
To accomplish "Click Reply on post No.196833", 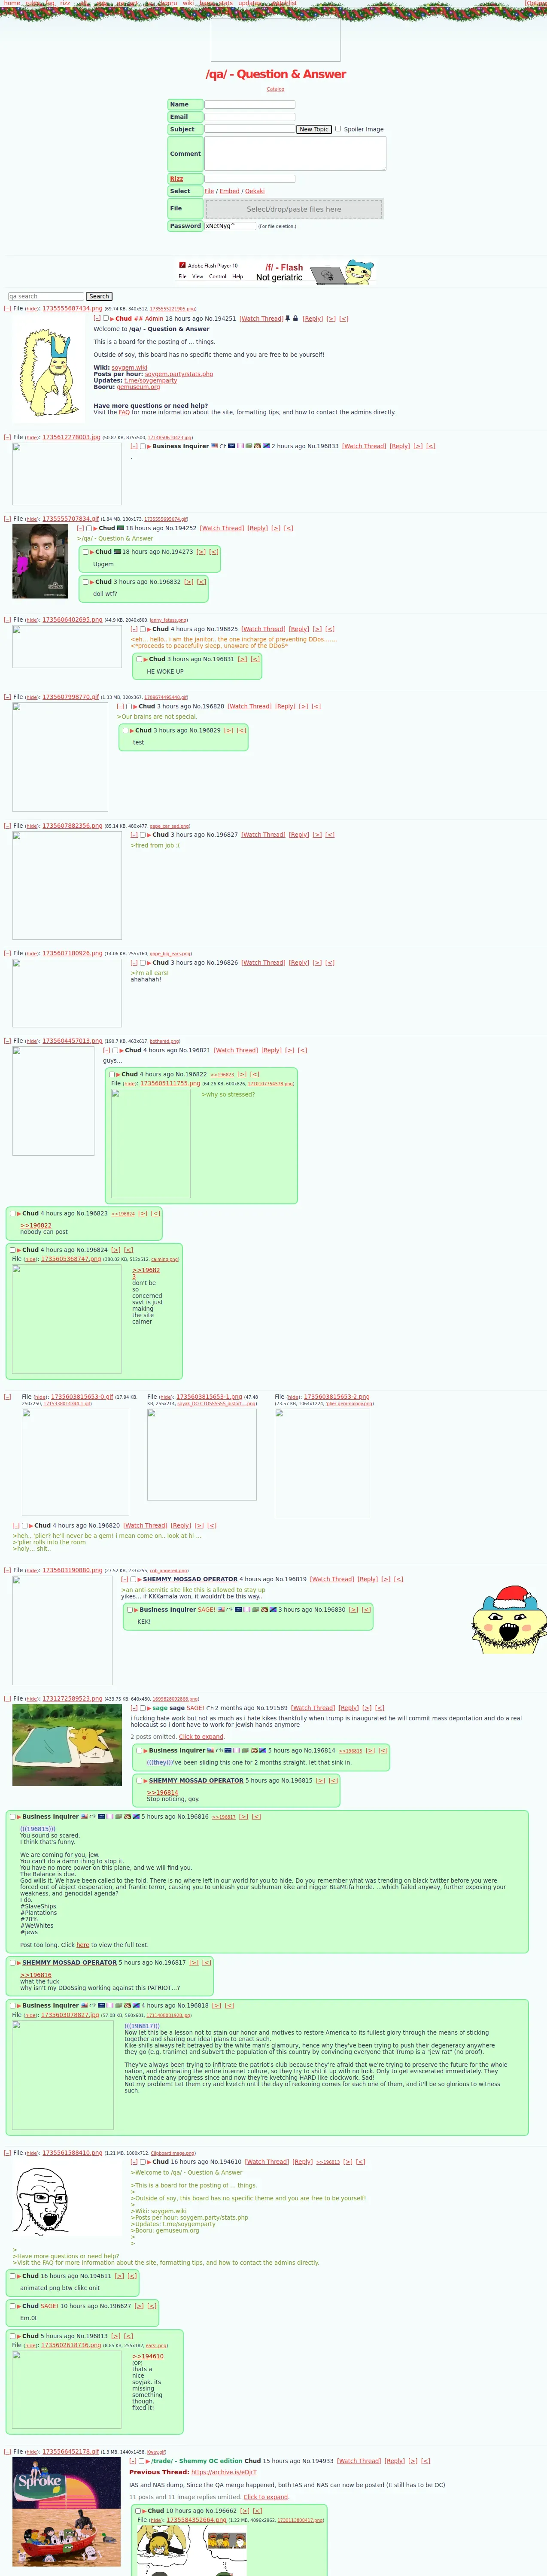I will [x=400, y=446].
